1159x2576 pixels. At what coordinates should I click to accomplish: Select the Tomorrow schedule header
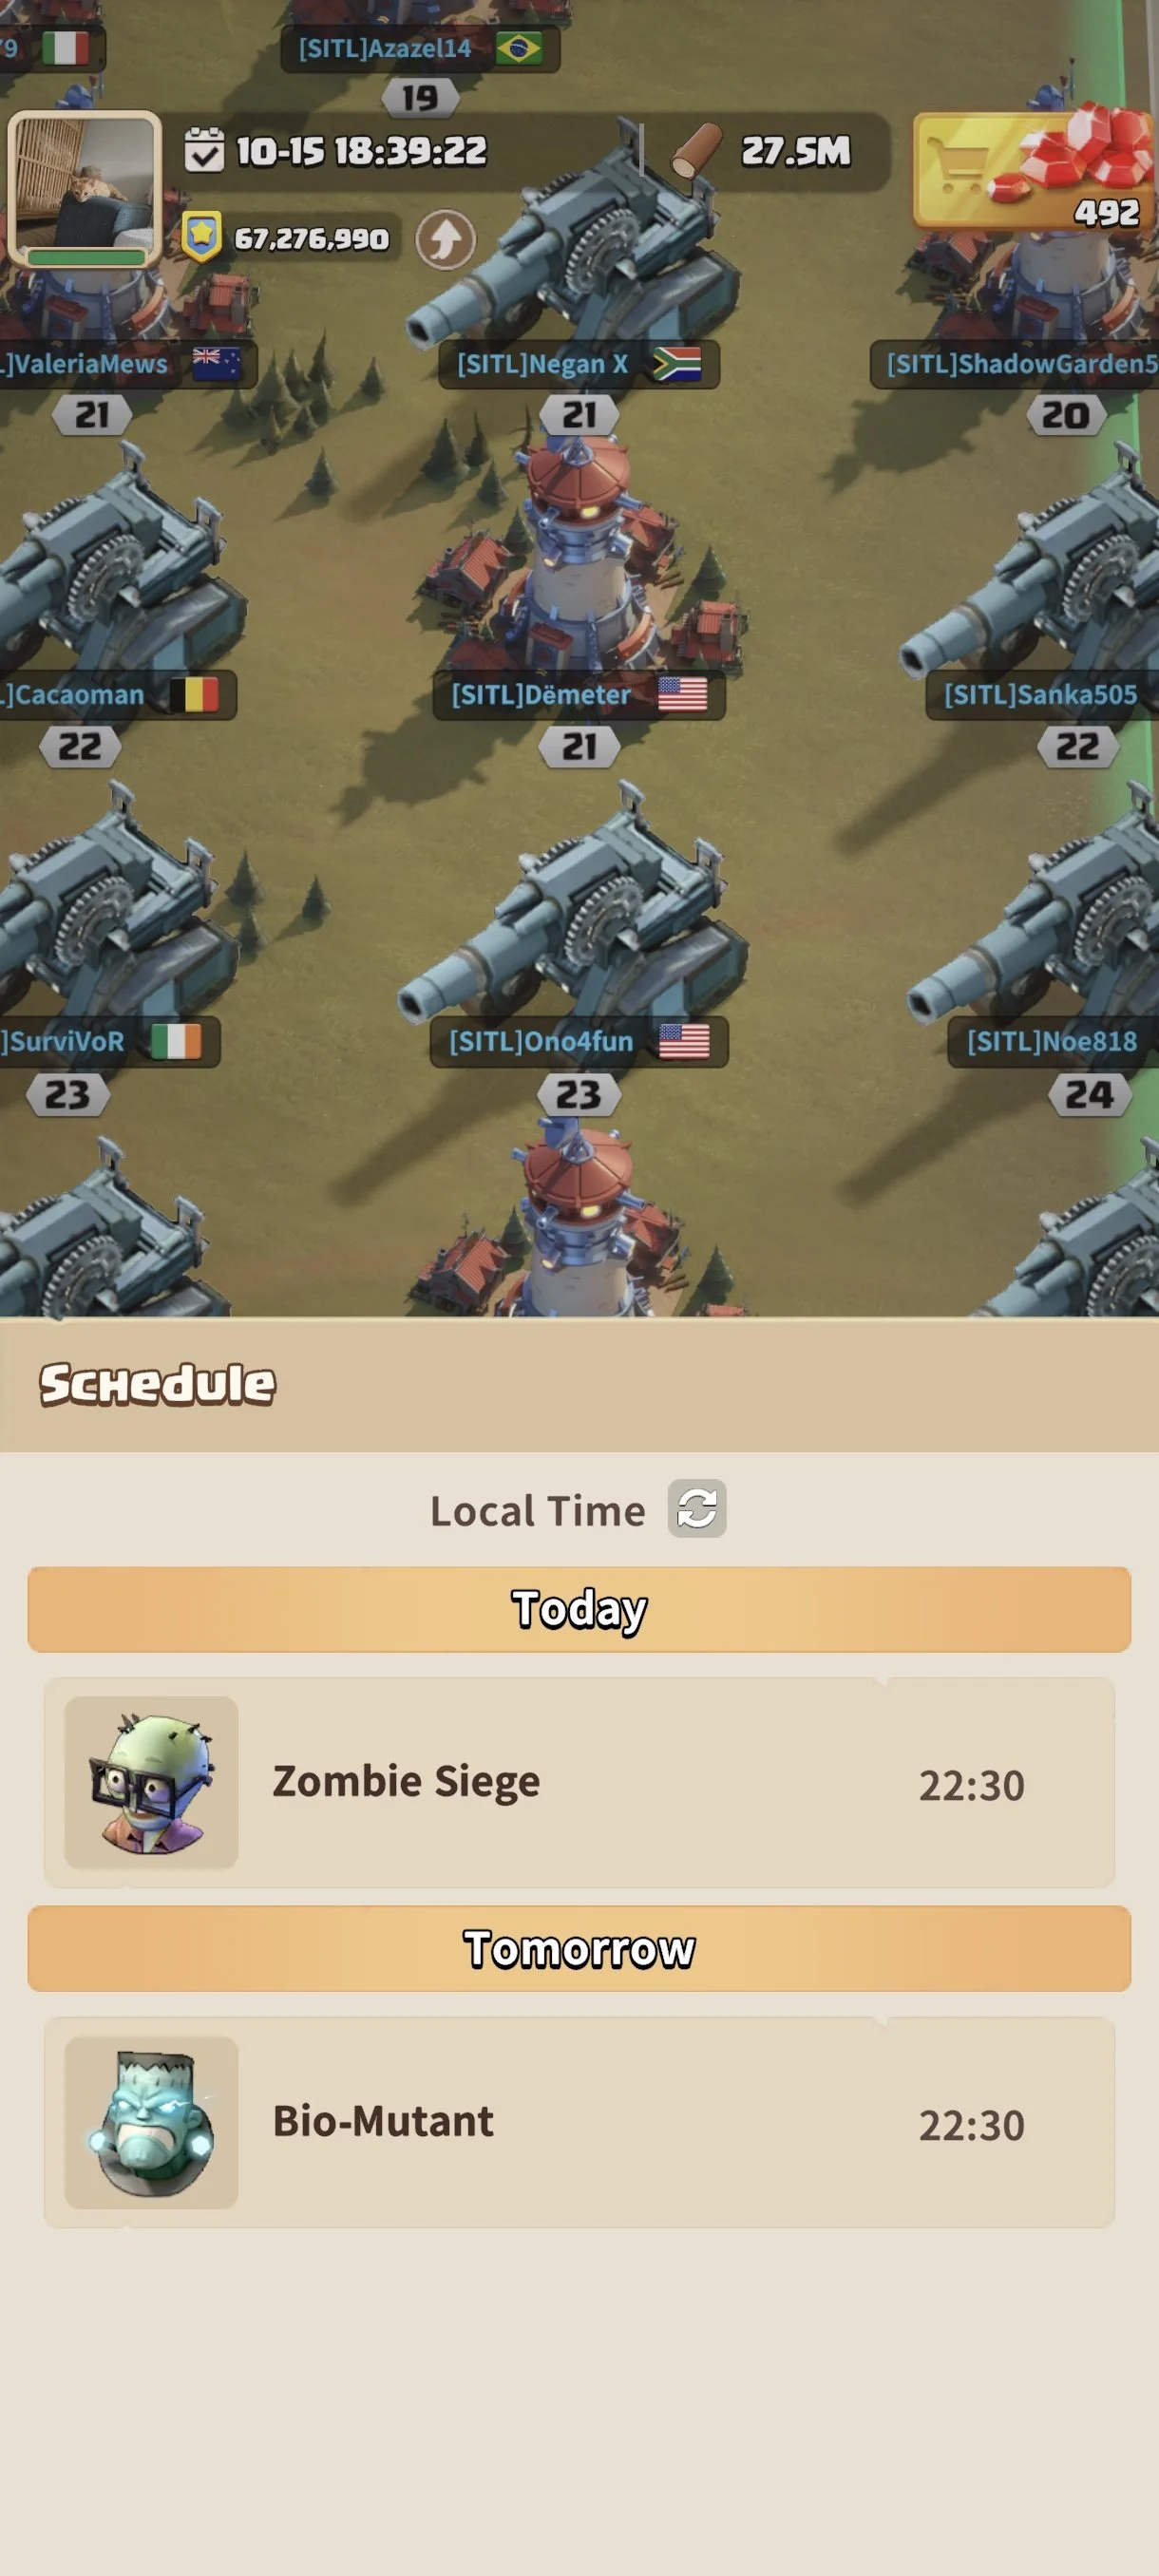[x=579, y=1948]
